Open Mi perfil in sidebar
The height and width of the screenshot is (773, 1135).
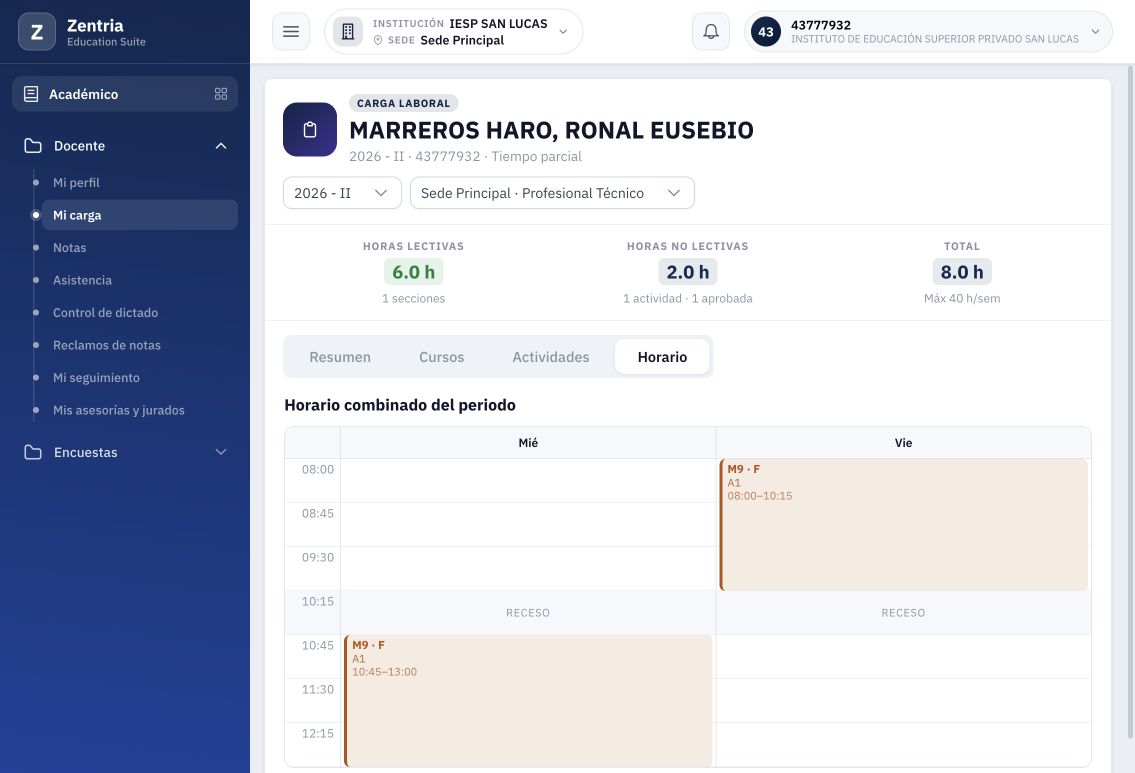click(140, 182)
